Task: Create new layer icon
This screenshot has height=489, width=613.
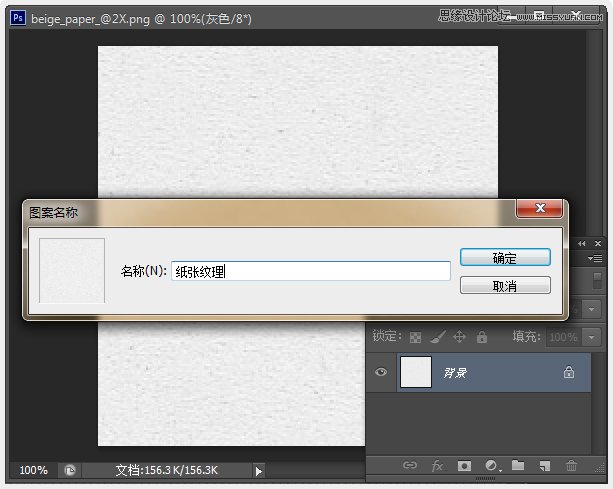Action: [x=545, y=466]
